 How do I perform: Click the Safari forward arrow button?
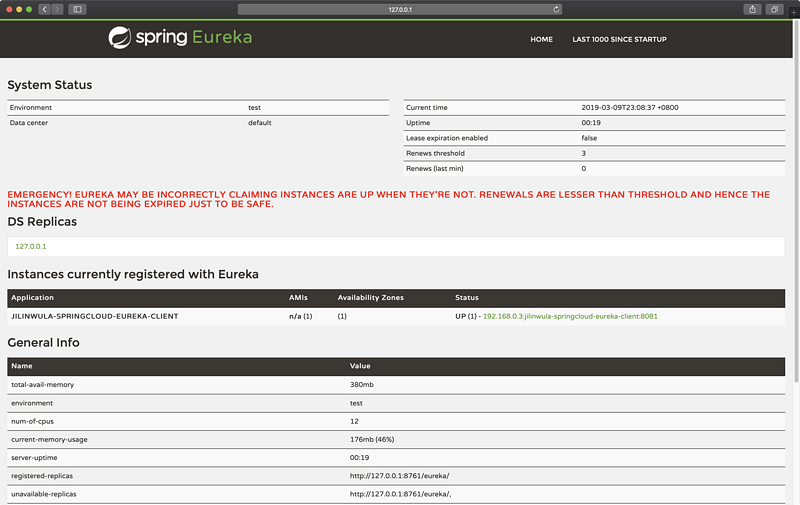(57, 9)
